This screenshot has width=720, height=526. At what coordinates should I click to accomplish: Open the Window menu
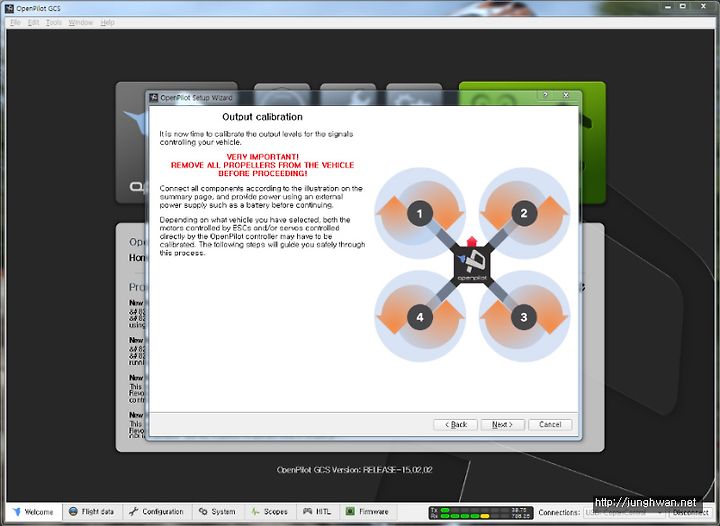(x=81, y=22)
